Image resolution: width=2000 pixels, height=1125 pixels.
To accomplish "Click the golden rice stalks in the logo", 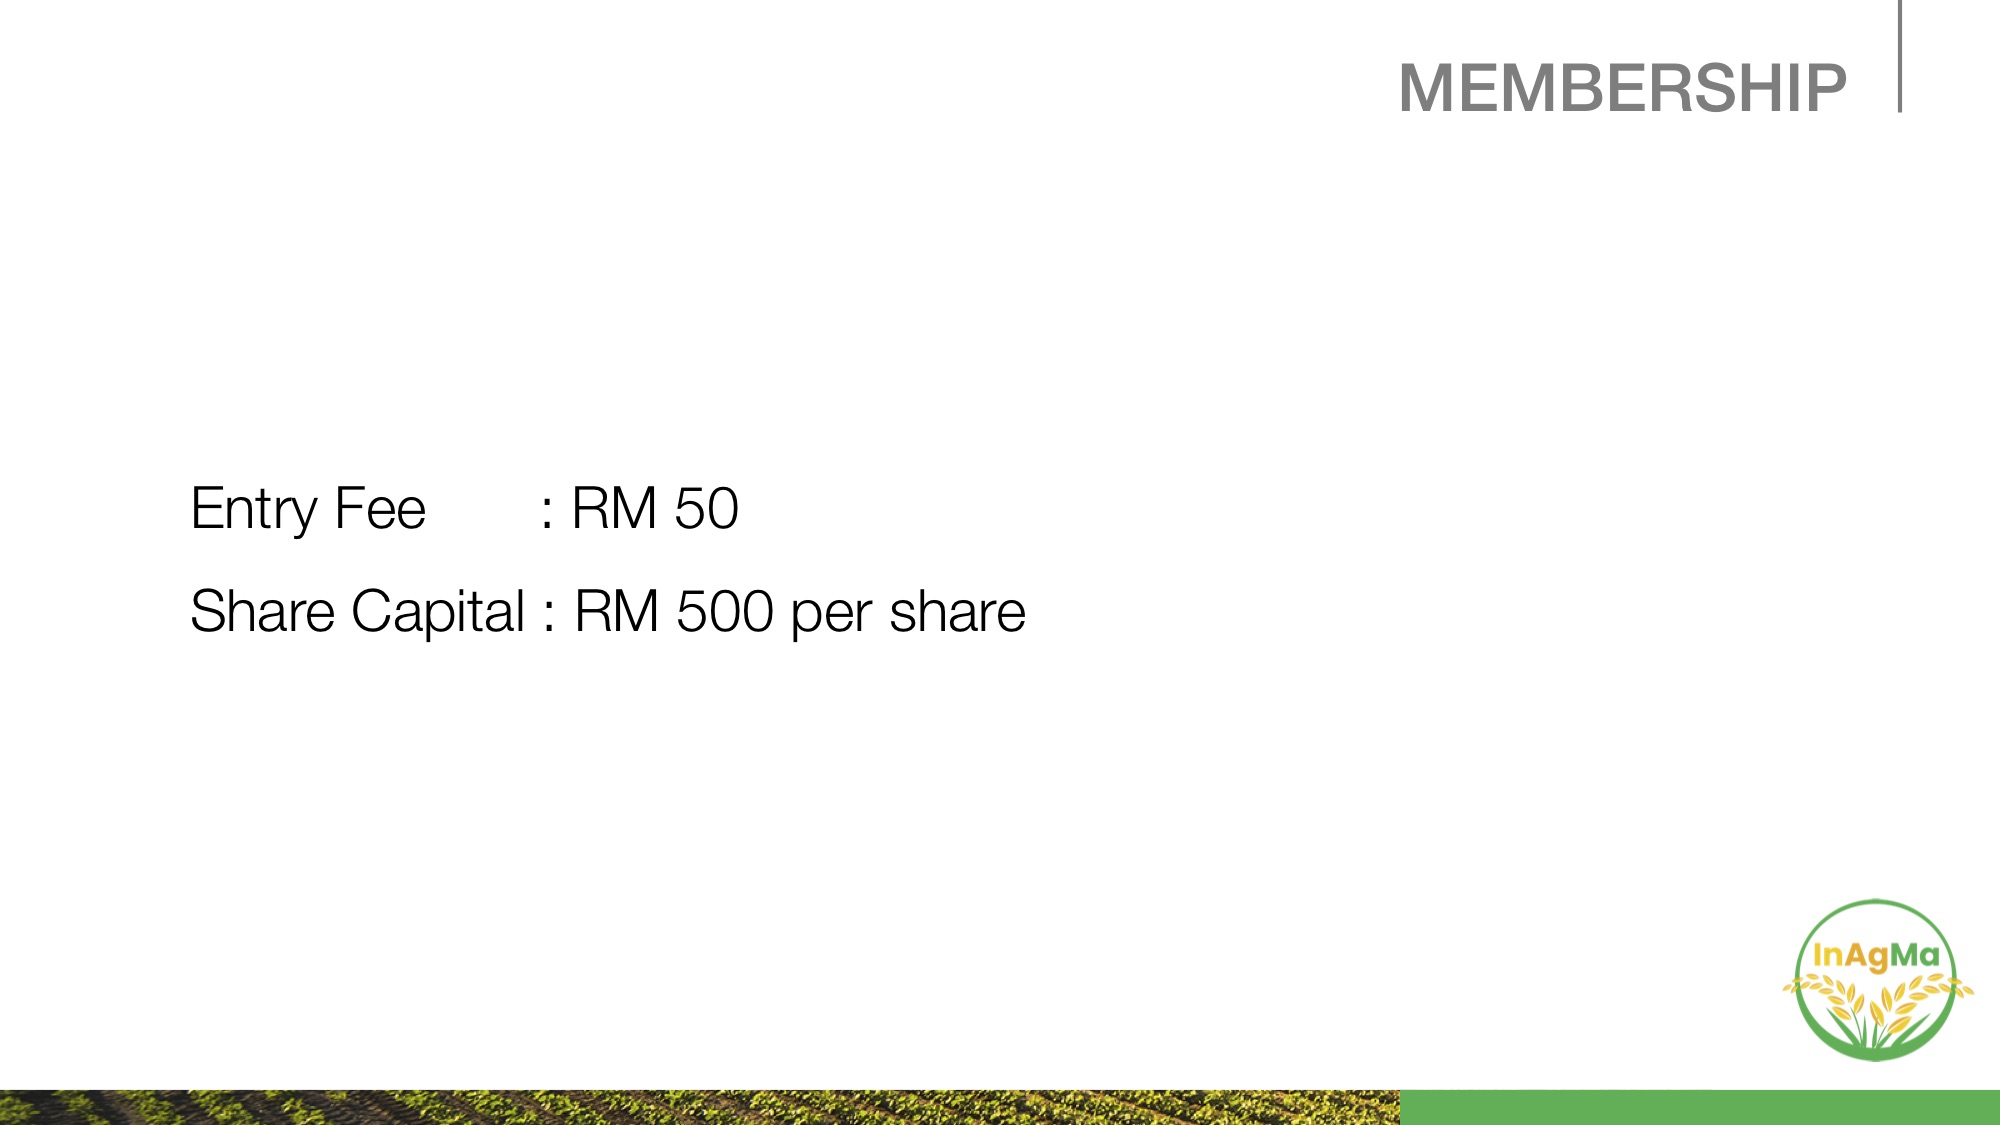I will pos(1876,1005).
